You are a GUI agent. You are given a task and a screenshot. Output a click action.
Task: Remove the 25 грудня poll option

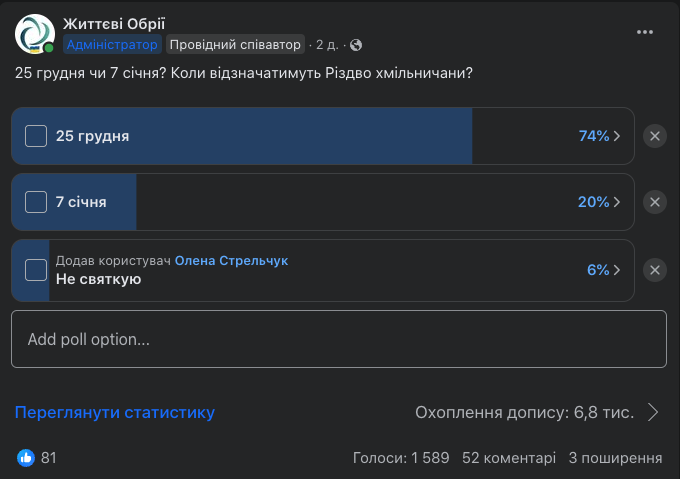click(655, 136)
